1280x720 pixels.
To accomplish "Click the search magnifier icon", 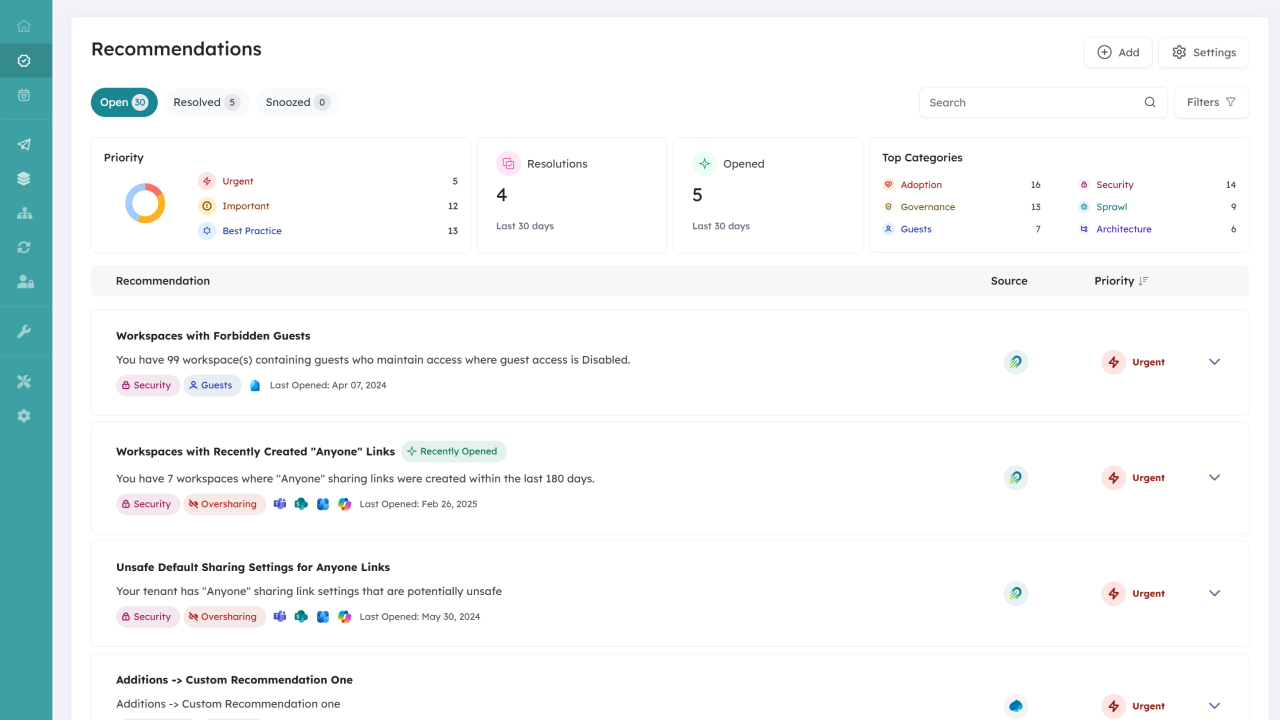I will (x=1150, y=102).
